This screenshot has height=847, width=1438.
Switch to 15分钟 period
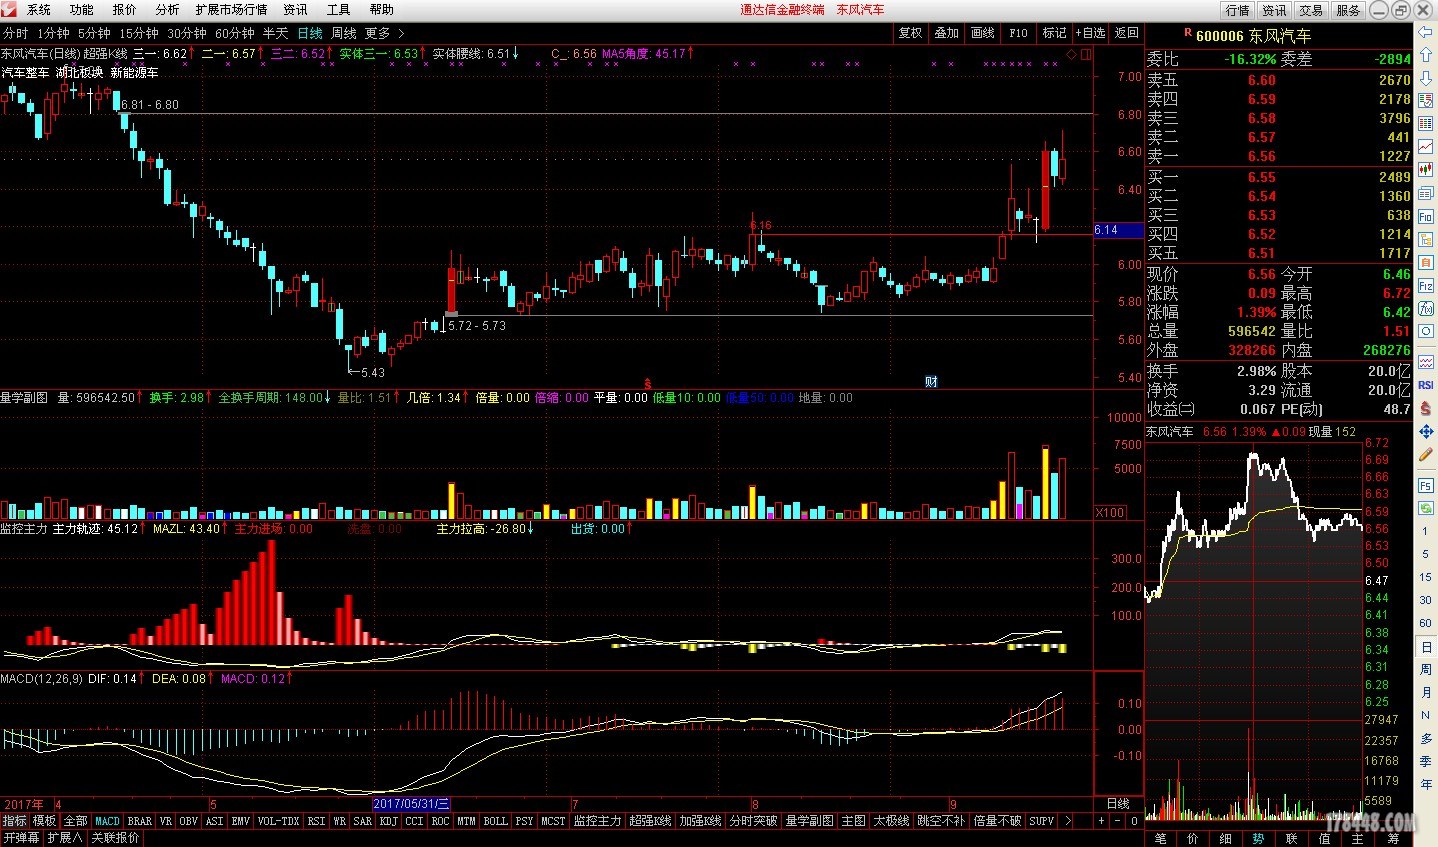click(139, 33)
